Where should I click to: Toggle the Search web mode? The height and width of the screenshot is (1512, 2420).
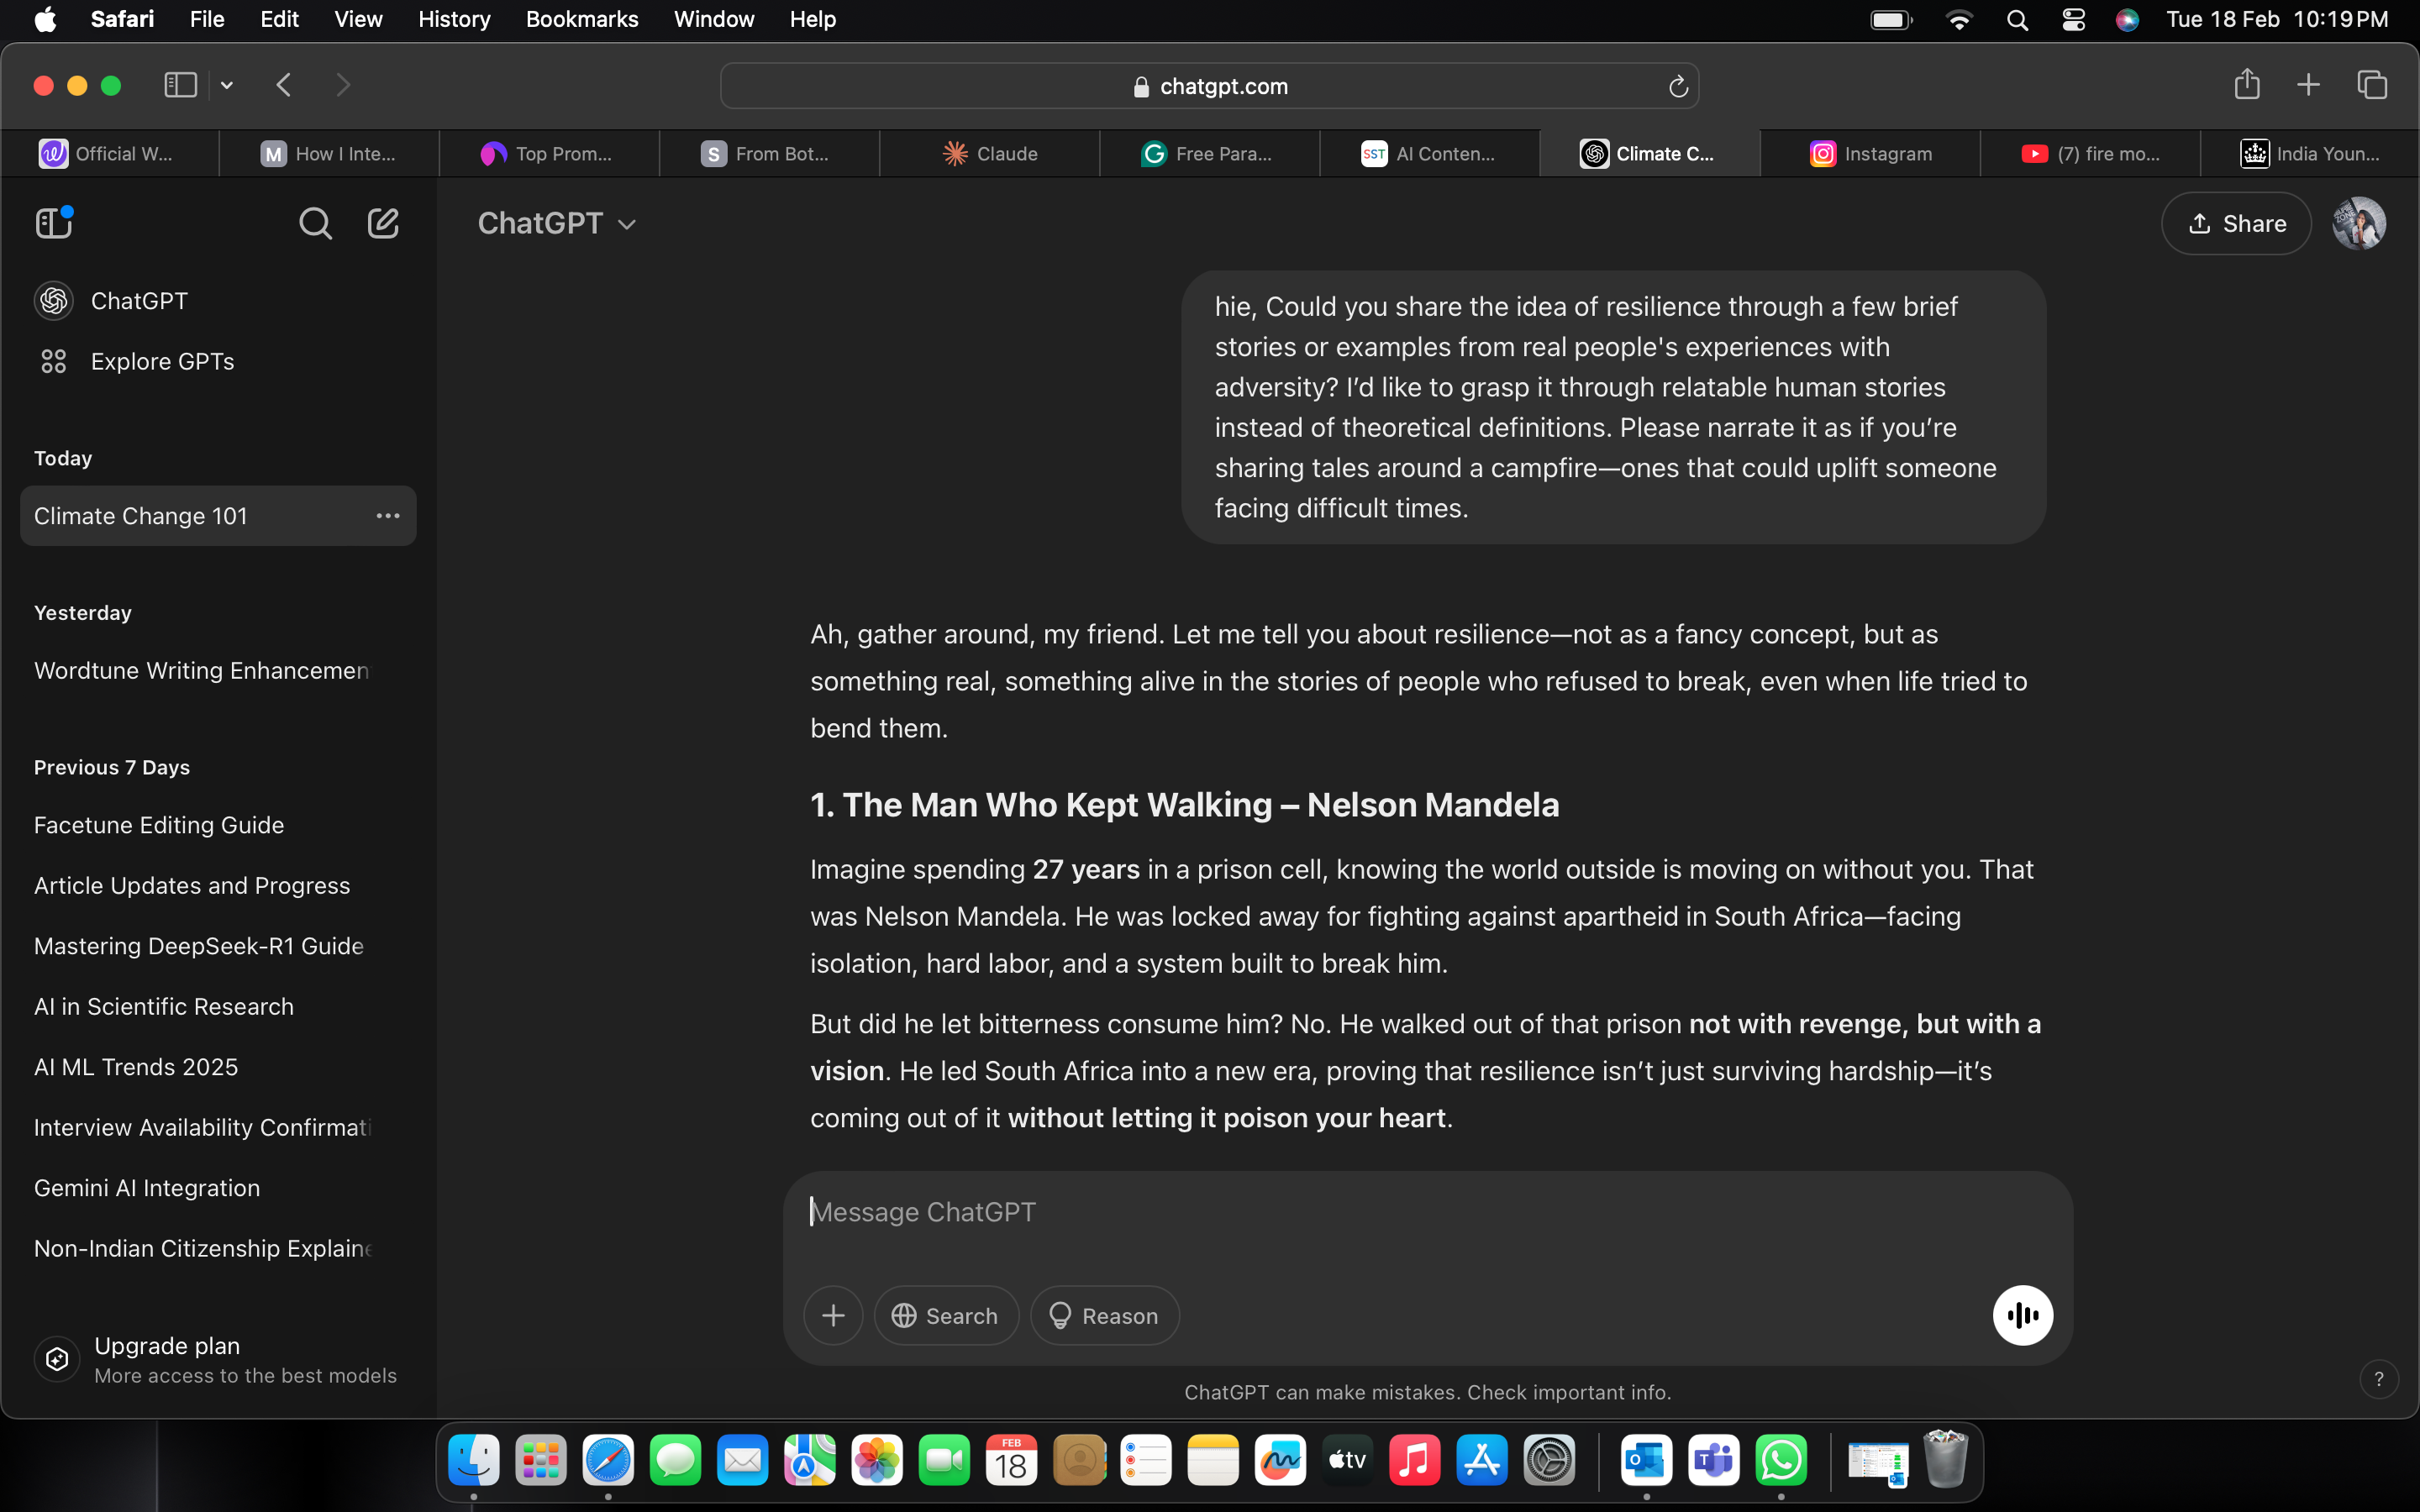pos(946,1315)
